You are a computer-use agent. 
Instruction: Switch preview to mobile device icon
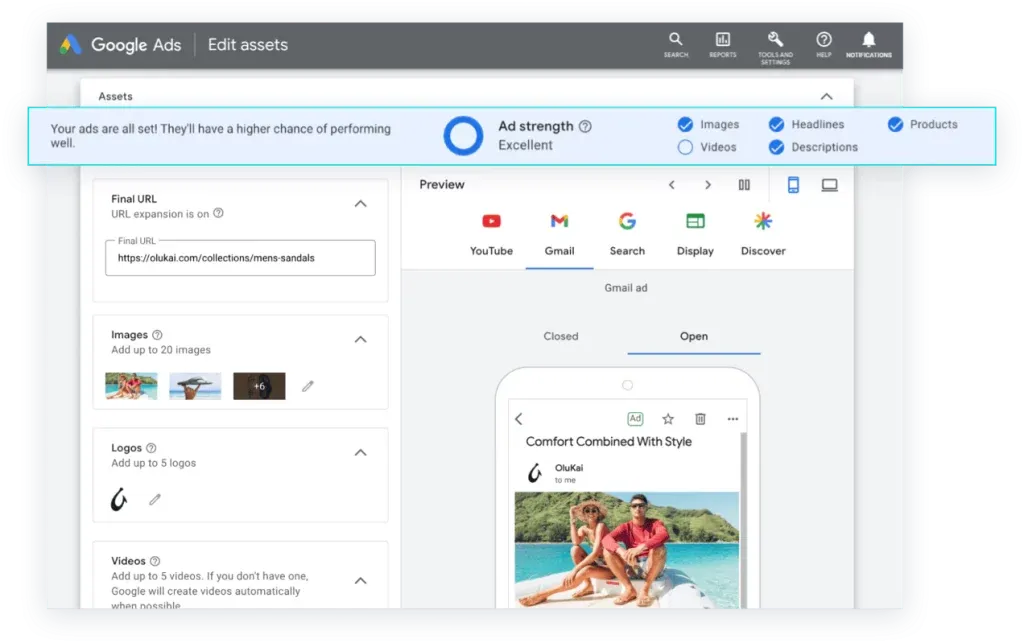(793, 185)
